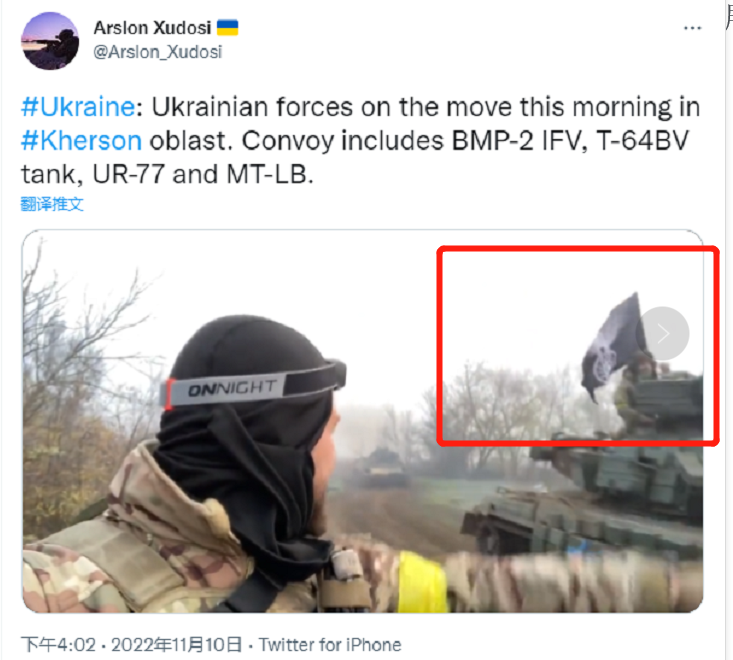
Task: Click the distant tank in the background
Action: coord(380,467)
